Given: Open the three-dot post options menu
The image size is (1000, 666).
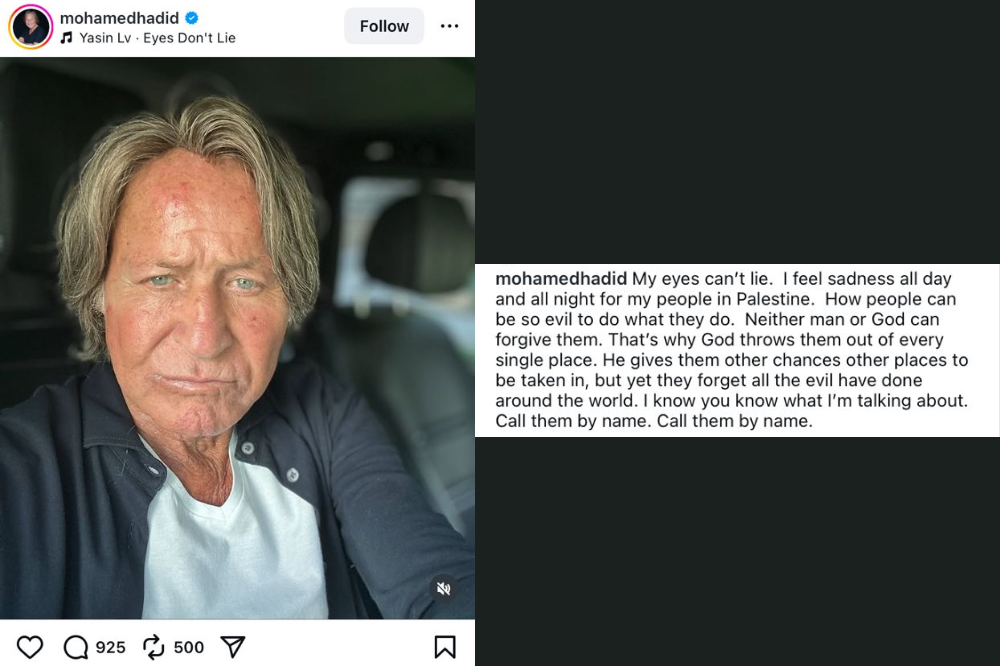Looking at the screenshot, I should (450, 26).
